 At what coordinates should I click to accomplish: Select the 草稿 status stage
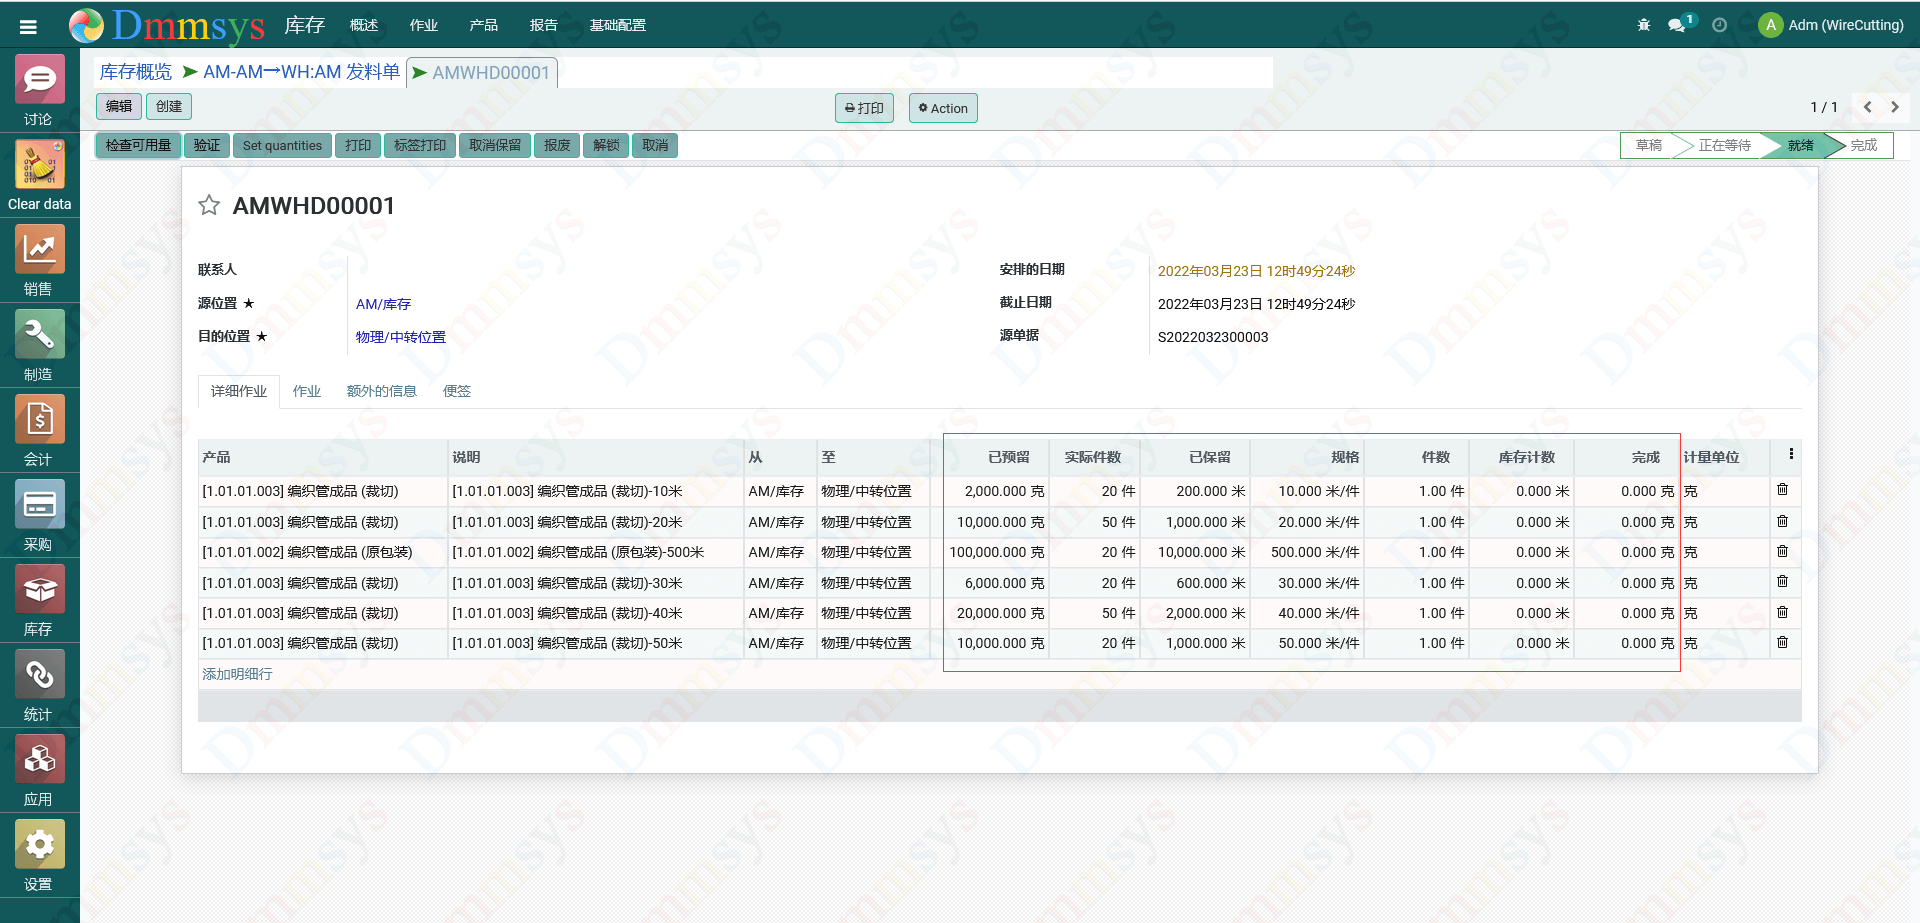click(1649, 145)
